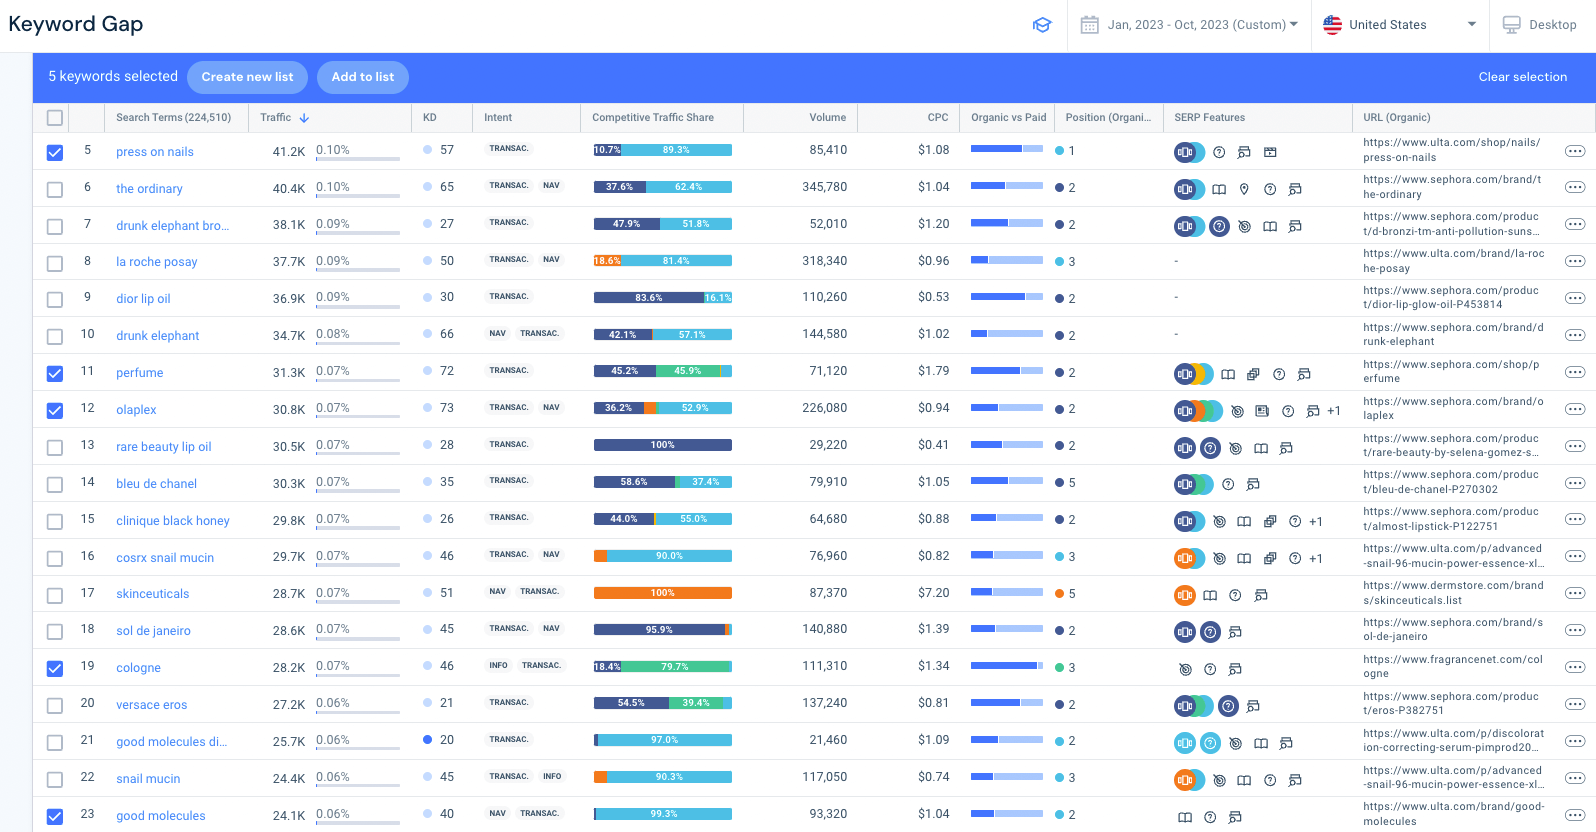Click the Intent column header
Screen dimensions: 1596x832
(498, 117)
